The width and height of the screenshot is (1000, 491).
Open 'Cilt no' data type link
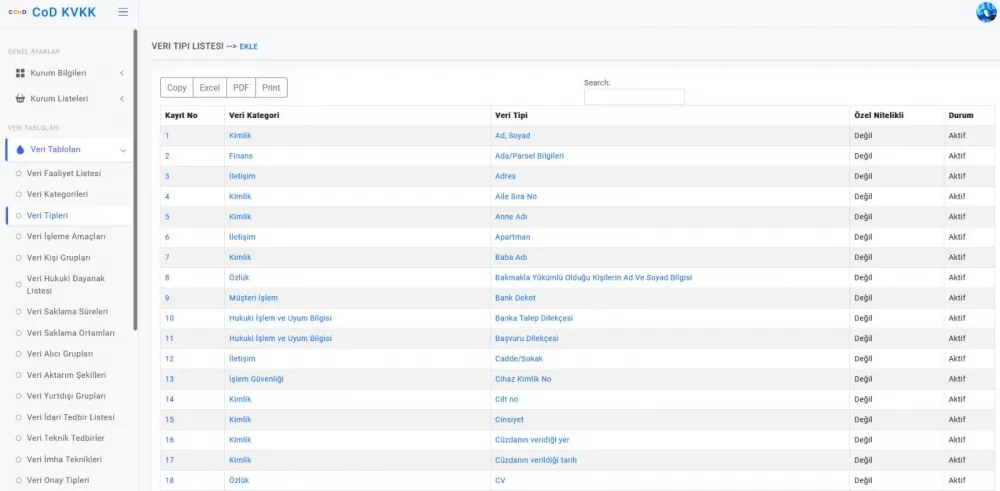point(507,400)
